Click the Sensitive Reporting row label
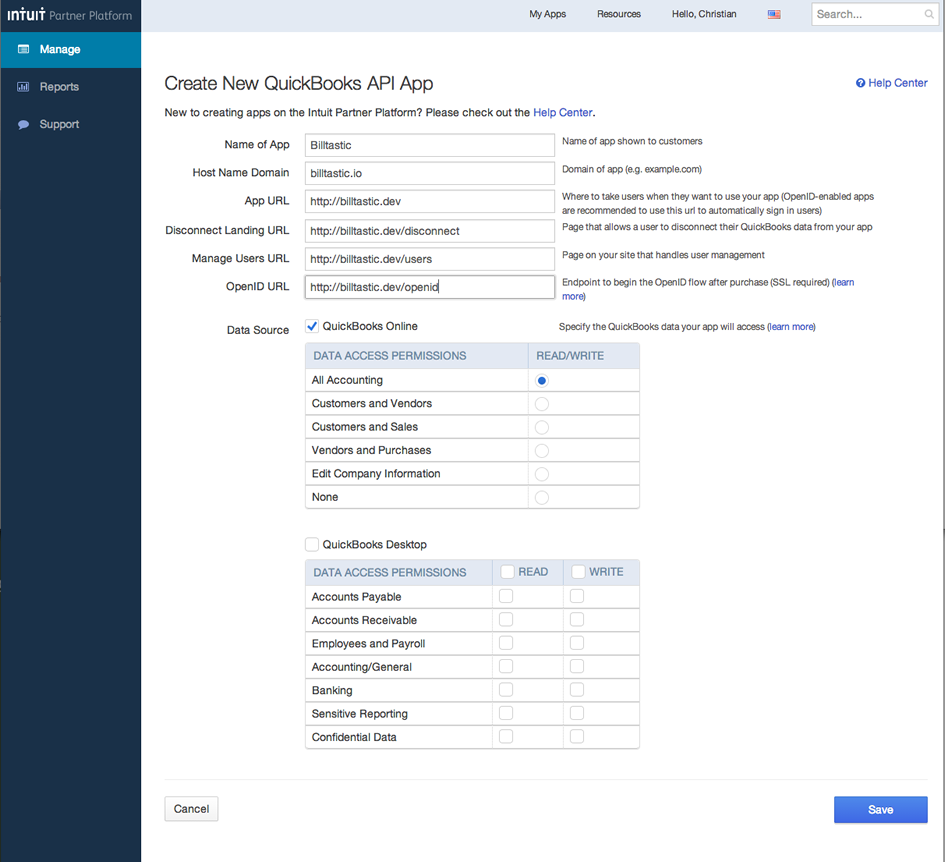 360,714
